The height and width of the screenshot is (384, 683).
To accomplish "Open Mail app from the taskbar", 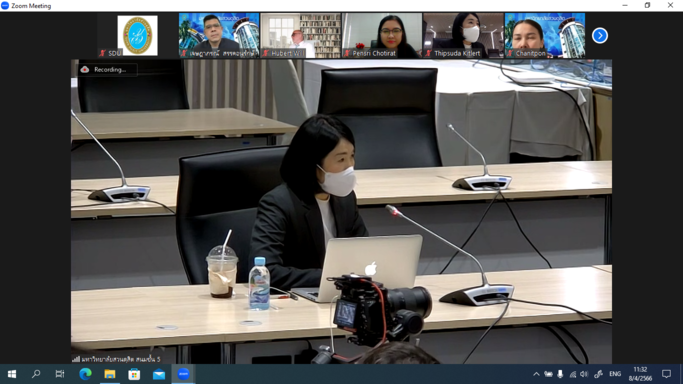I will pyautogui.click(x=159, y=374).
